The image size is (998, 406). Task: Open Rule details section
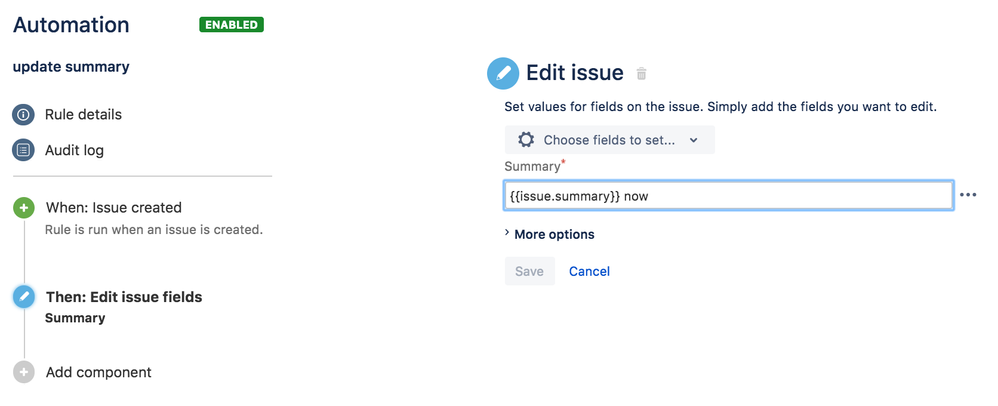83,115
